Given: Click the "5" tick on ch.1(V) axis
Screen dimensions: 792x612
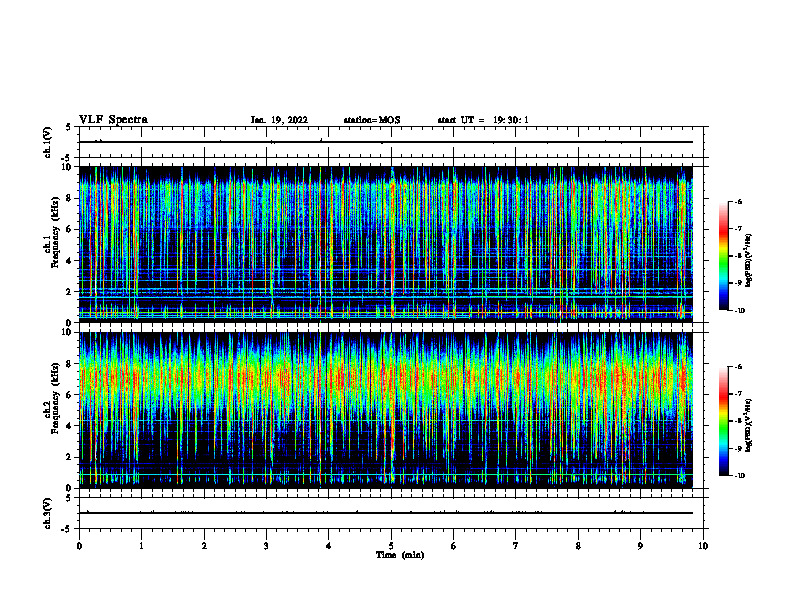Looking at the screenshot, I should click(69, 128).
